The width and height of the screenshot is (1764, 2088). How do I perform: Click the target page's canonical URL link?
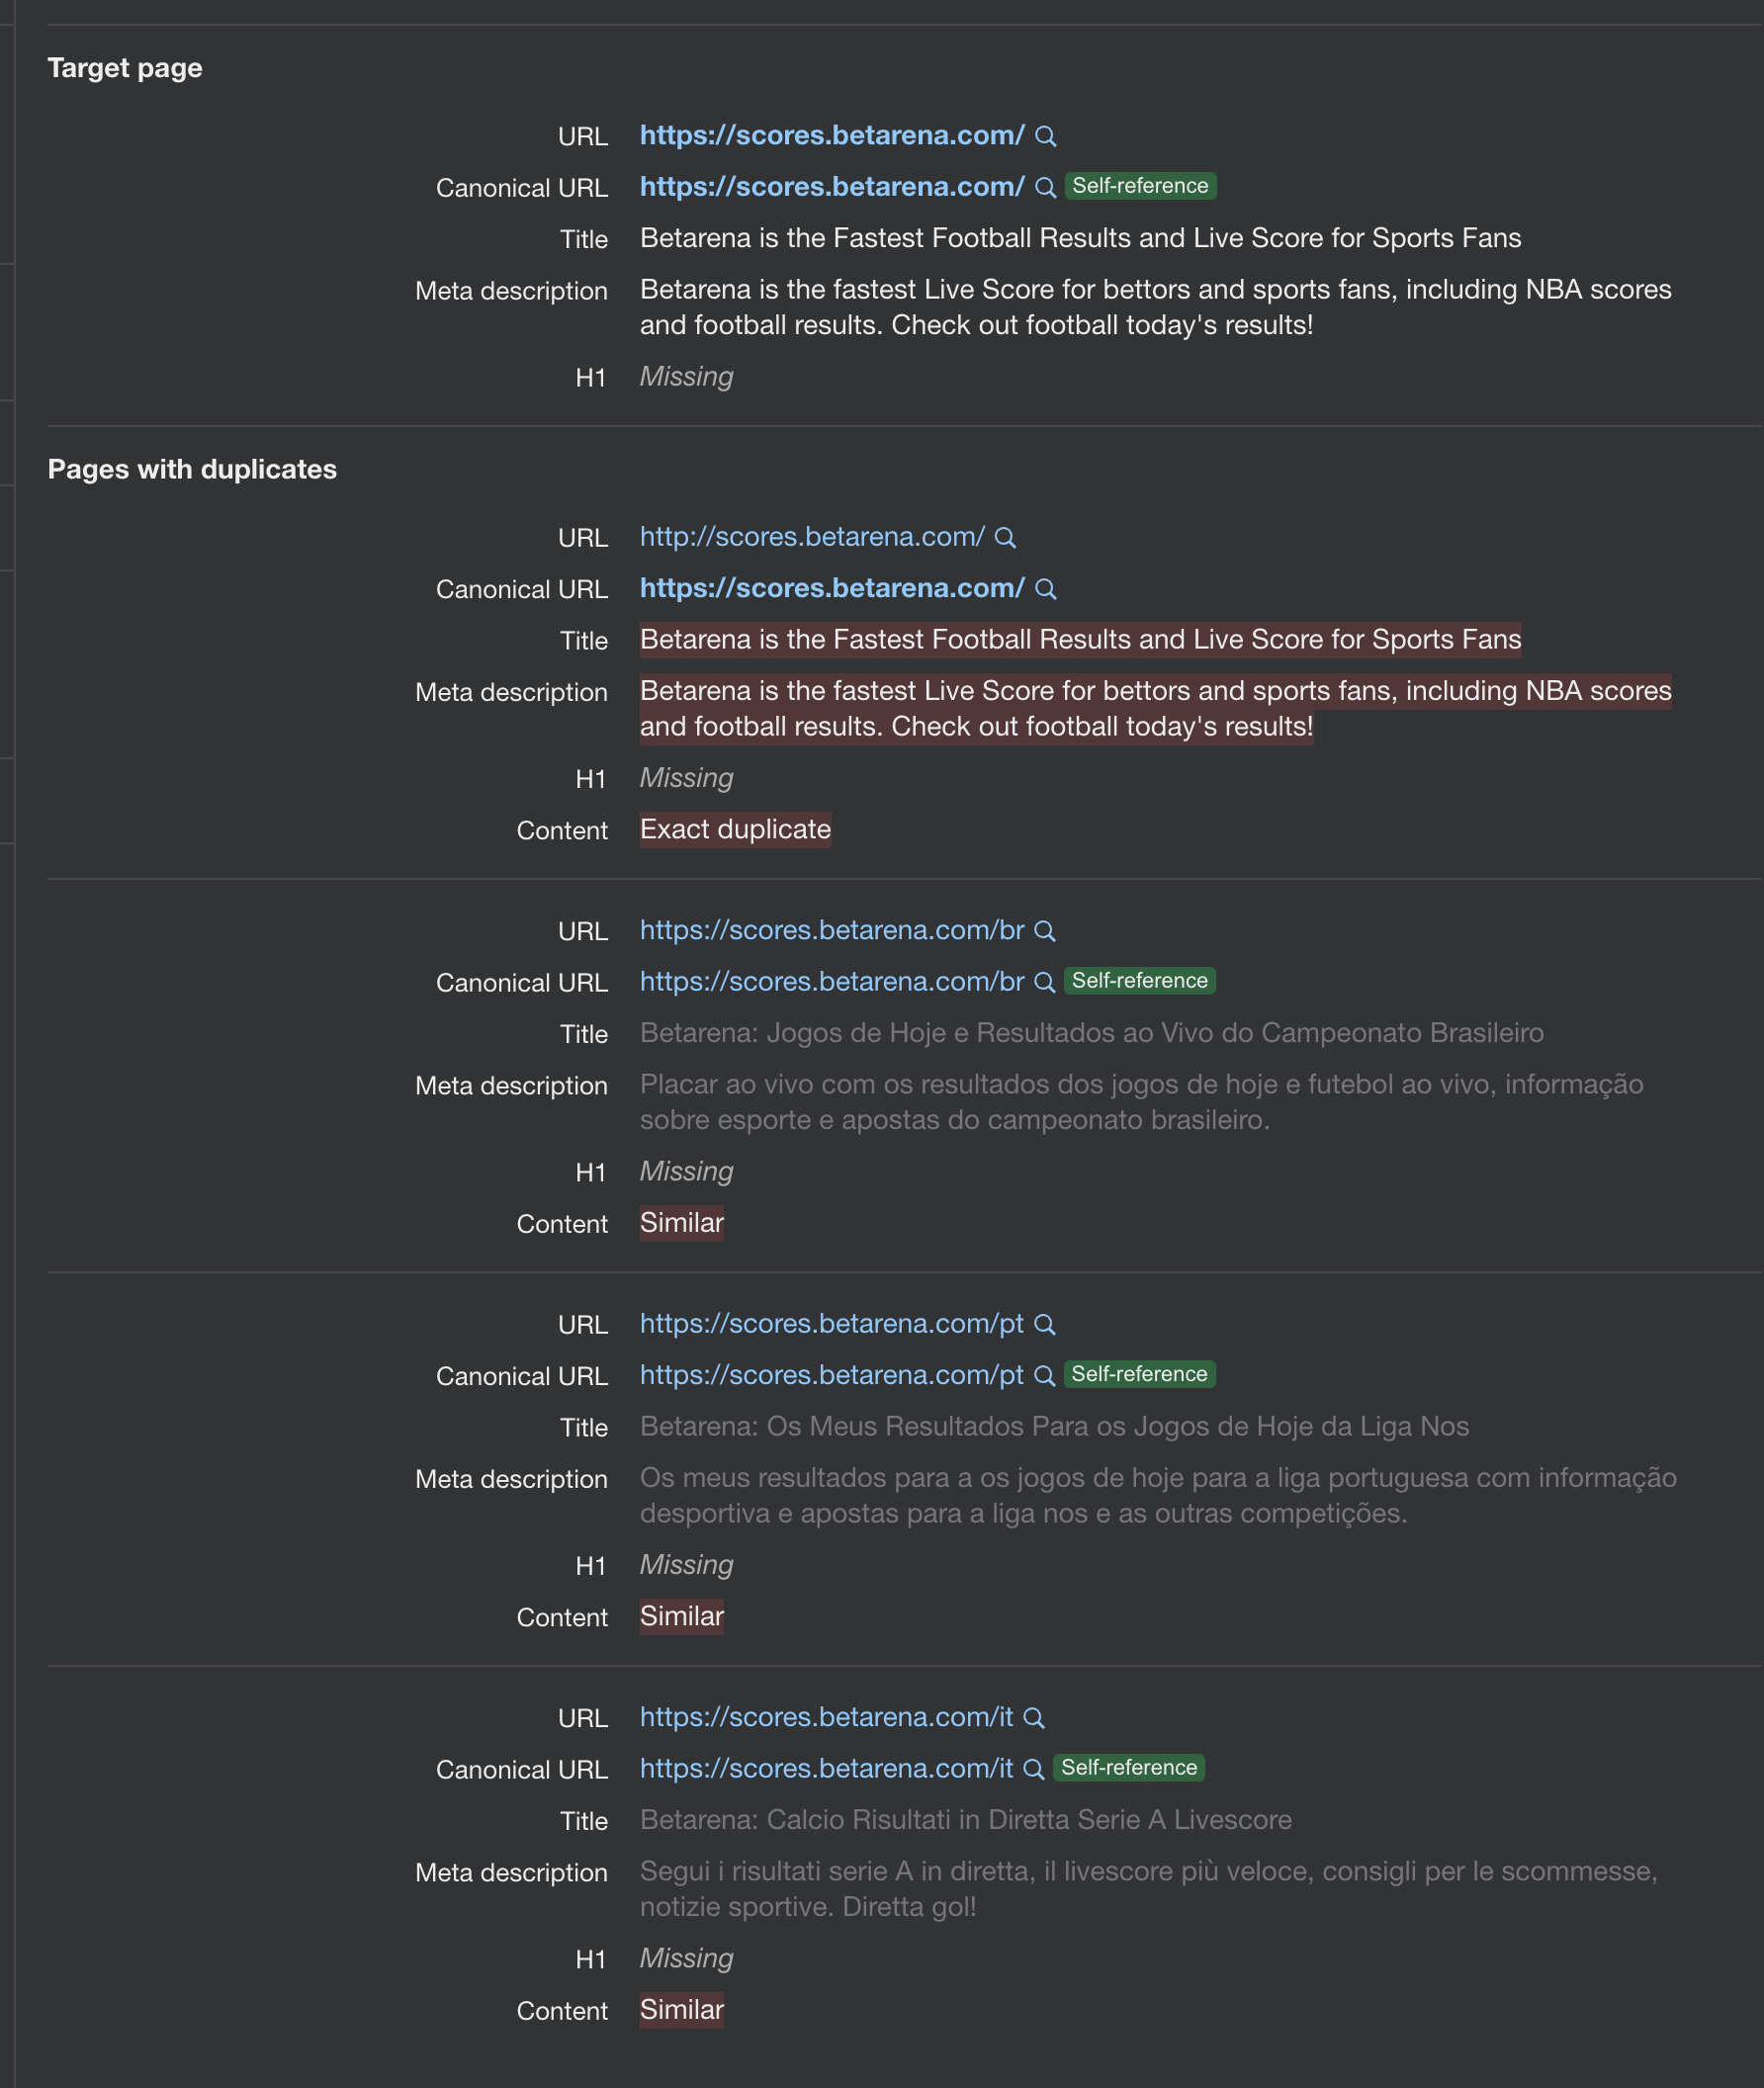pos(832,187)
